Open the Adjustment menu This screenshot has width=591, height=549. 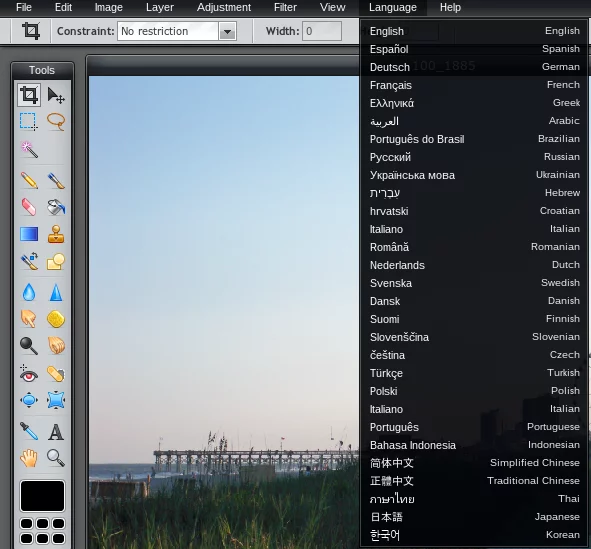click(224, 7)
